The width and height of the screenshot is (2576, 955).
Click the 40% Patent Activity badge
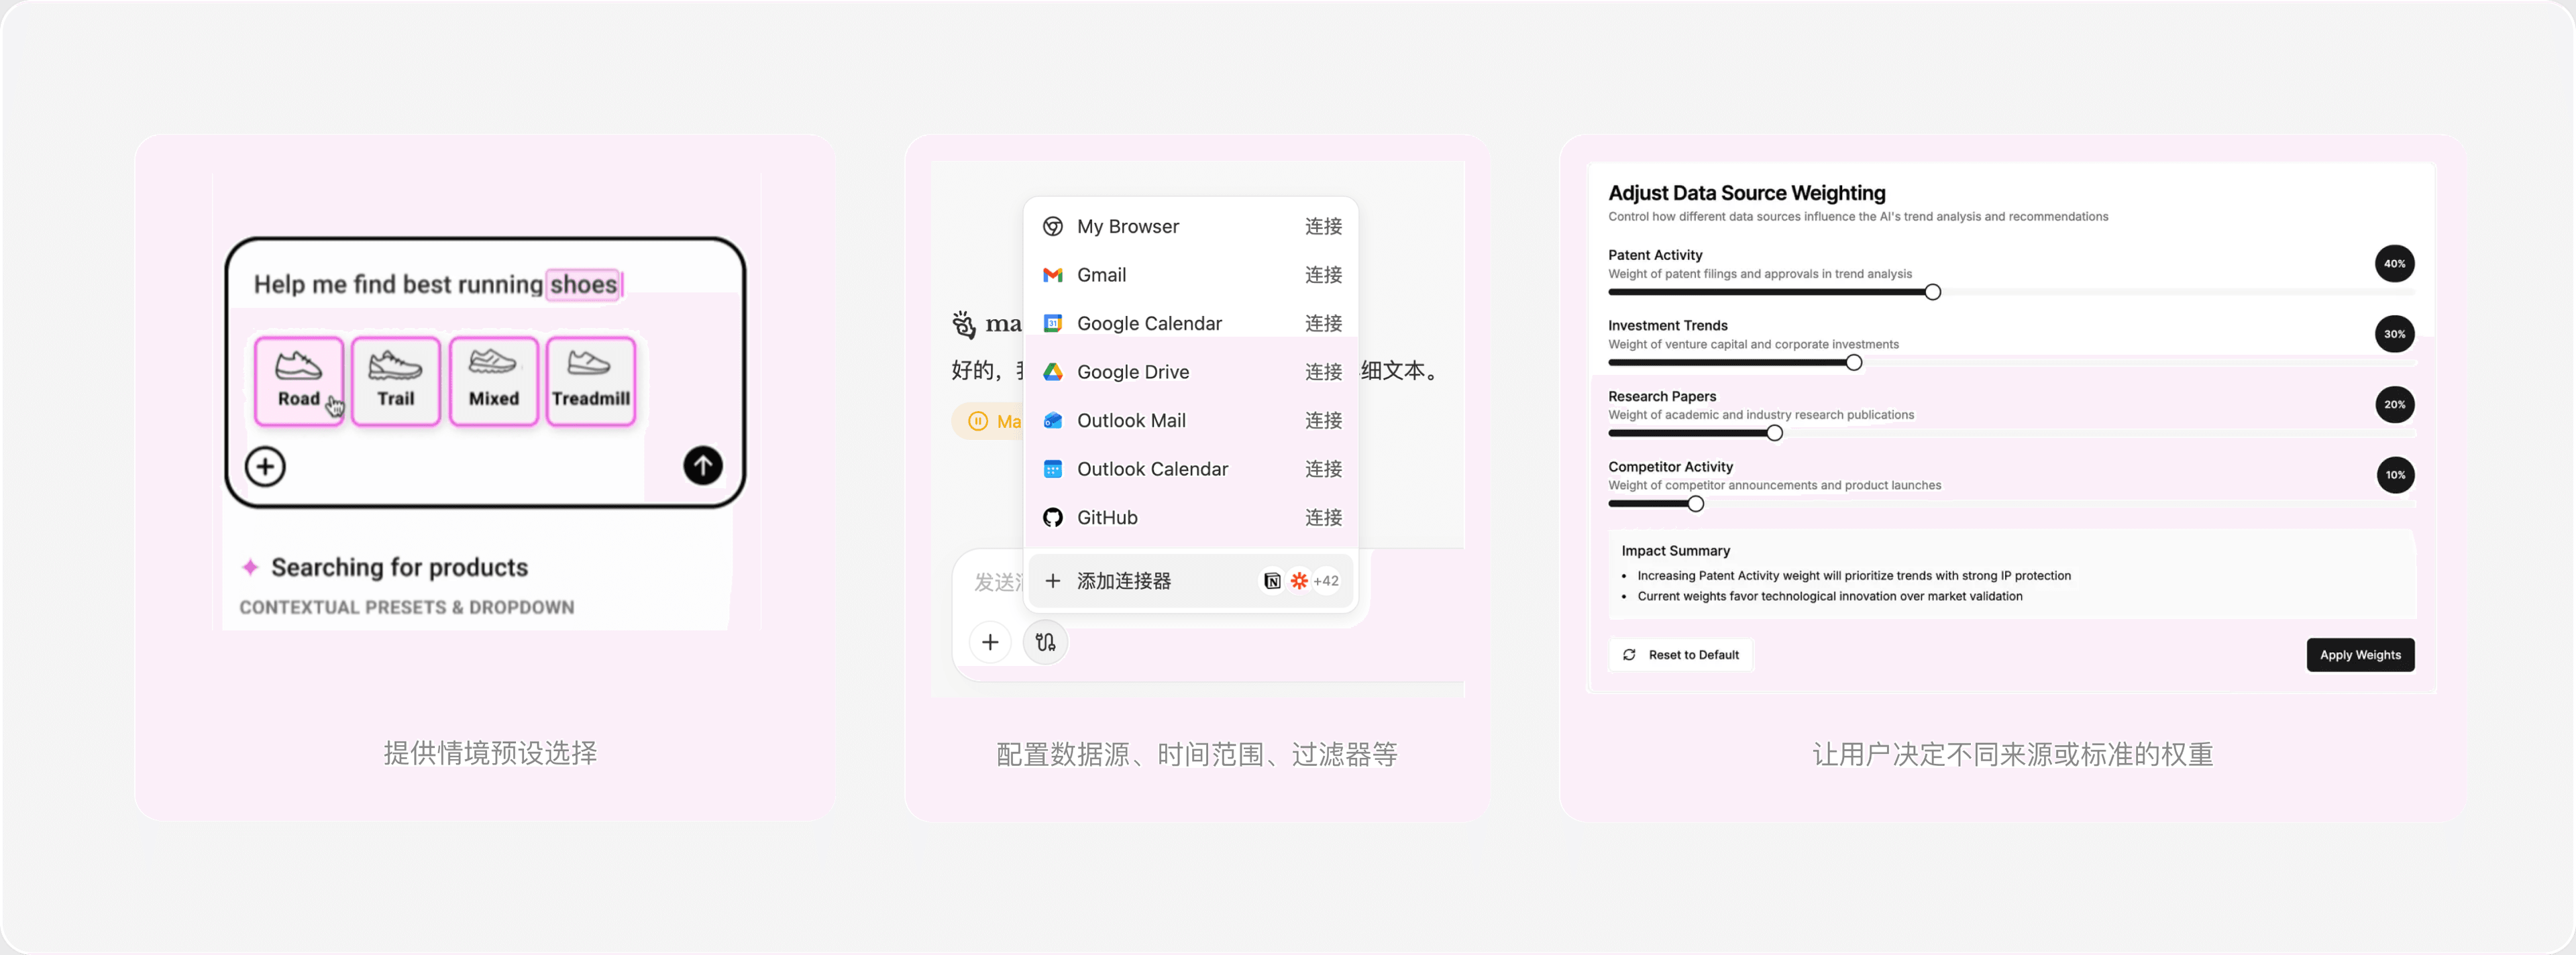click(x=2394, y=264)
